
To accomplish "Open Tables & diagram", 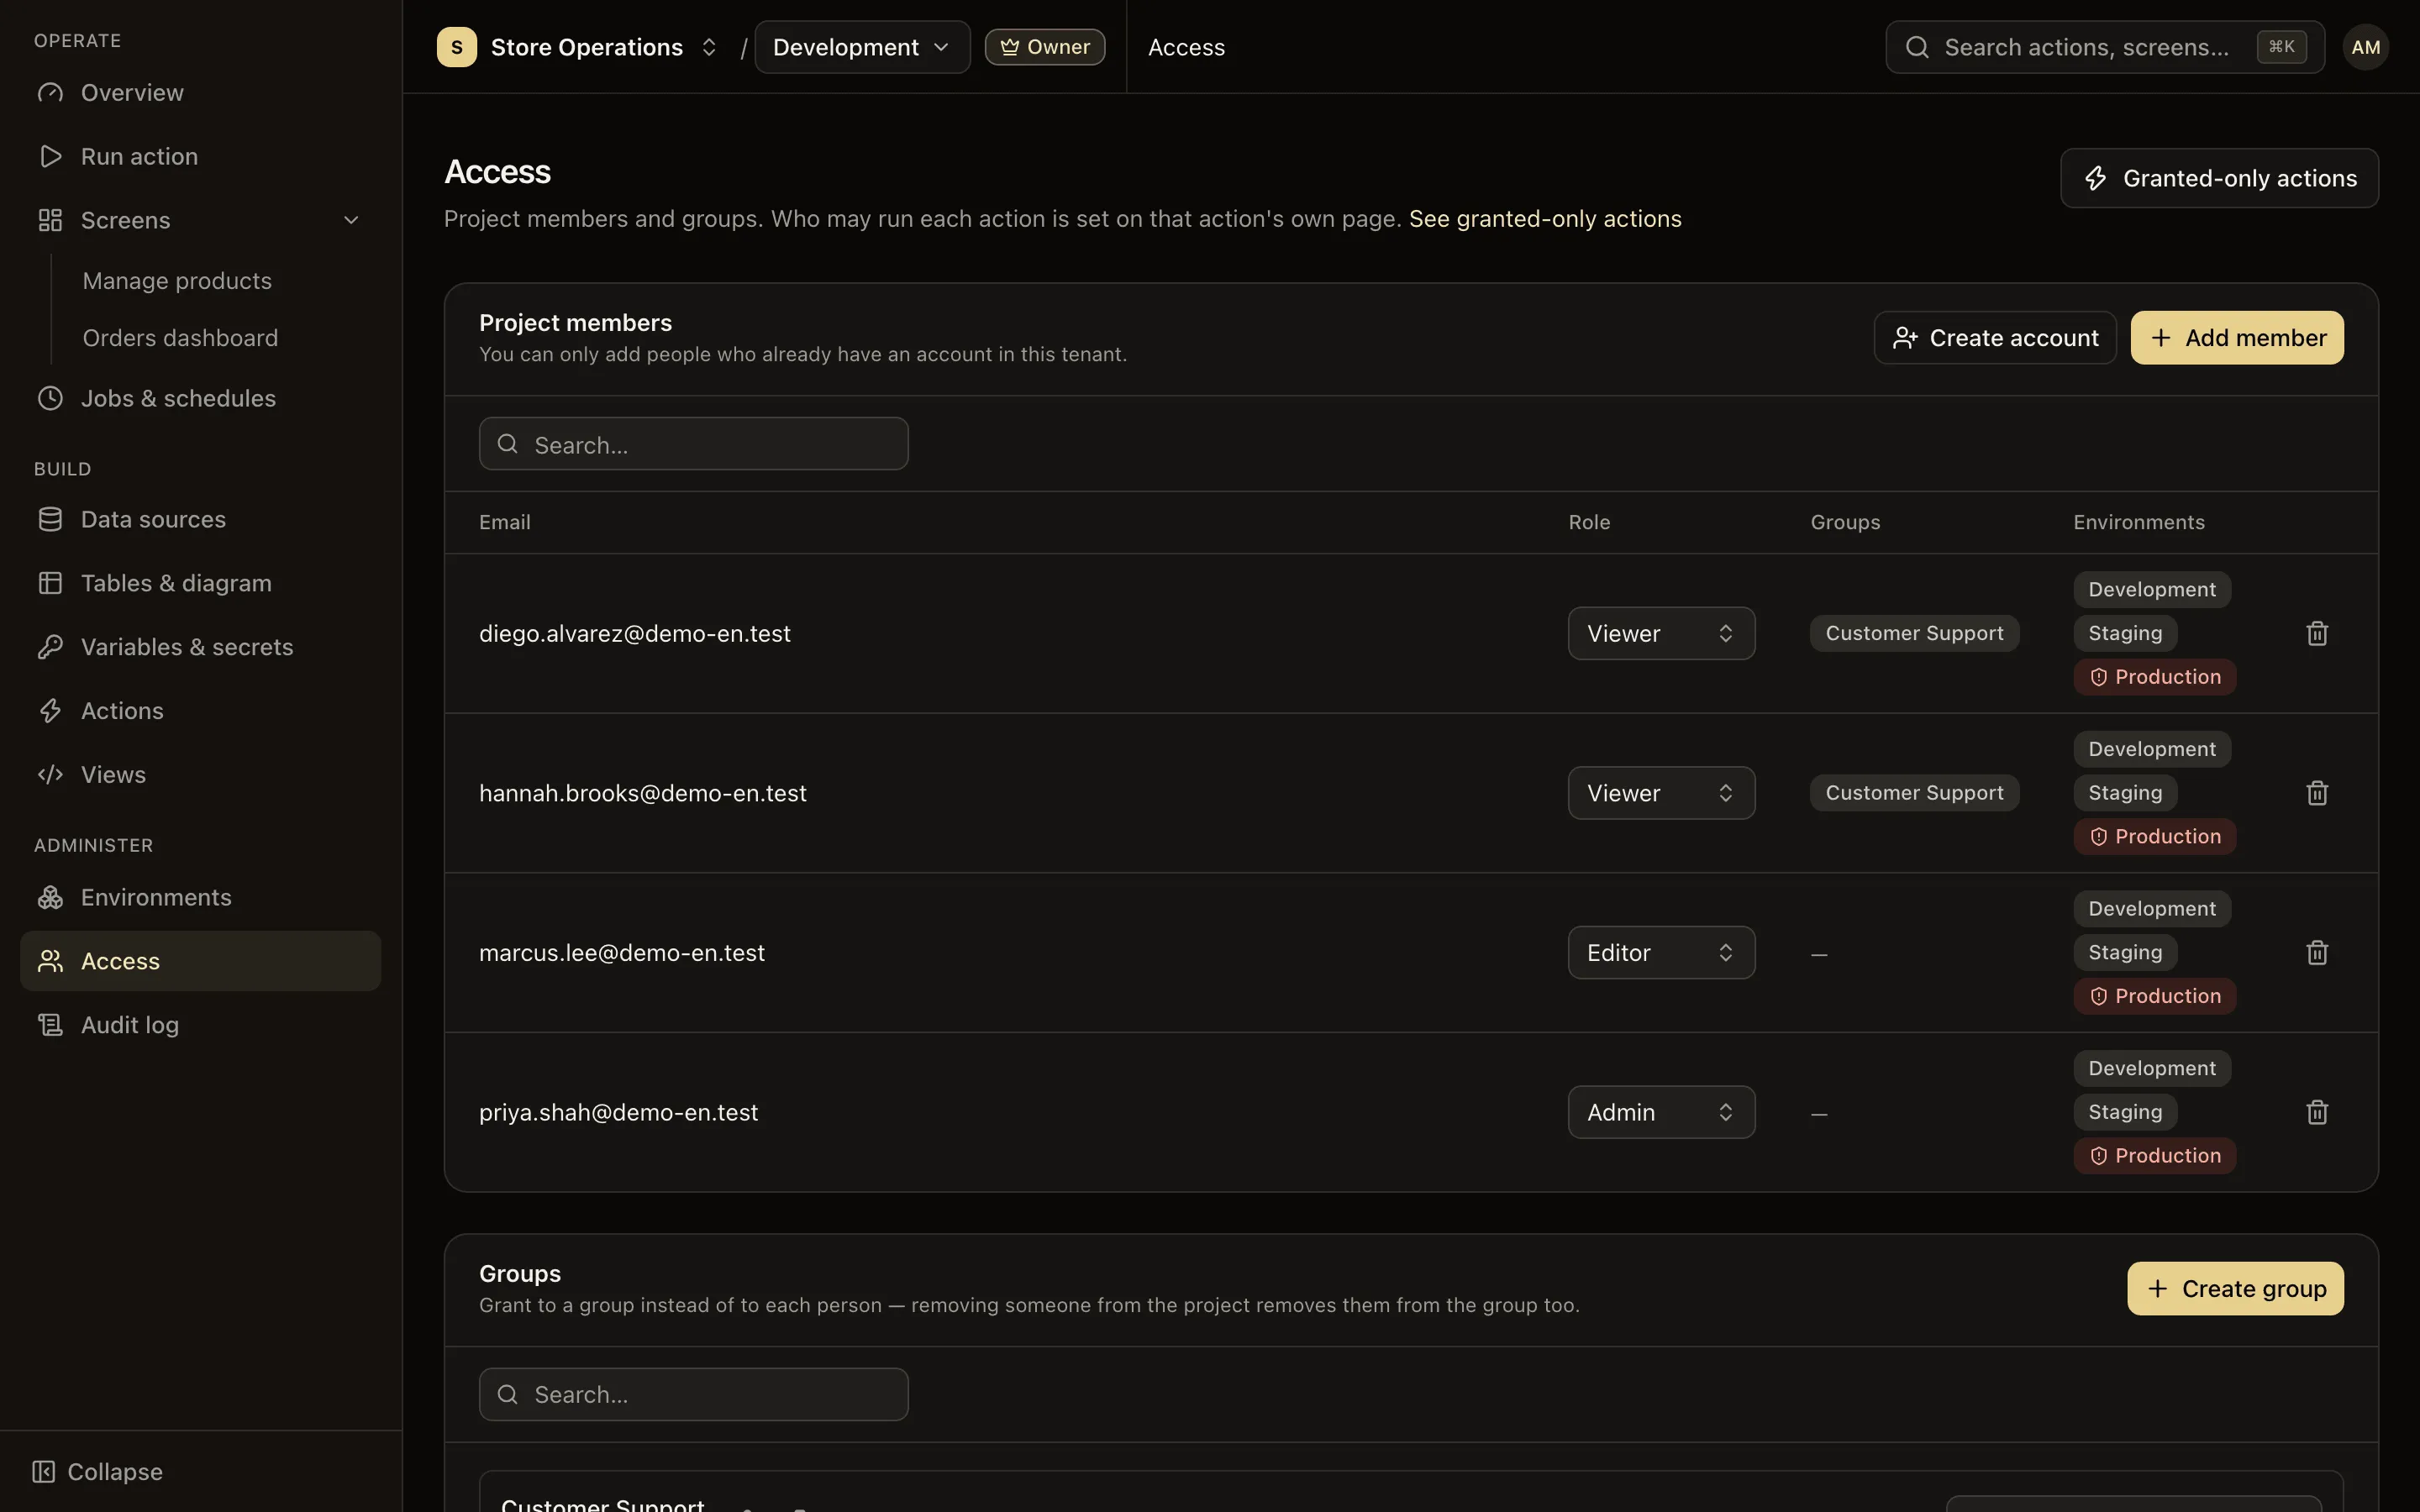I will 200,583.
